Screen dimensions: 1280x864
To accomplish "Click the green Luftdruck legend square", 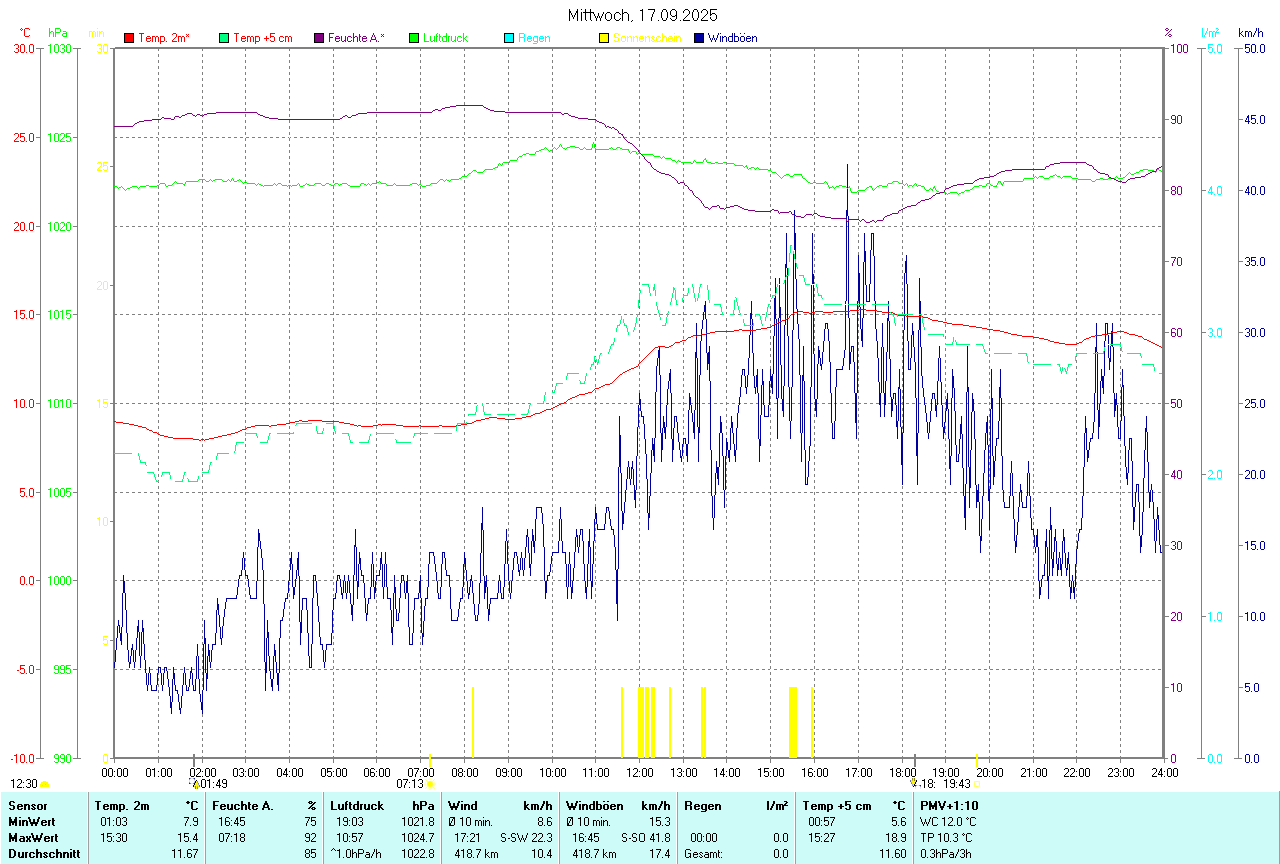I will coord(414,38).
